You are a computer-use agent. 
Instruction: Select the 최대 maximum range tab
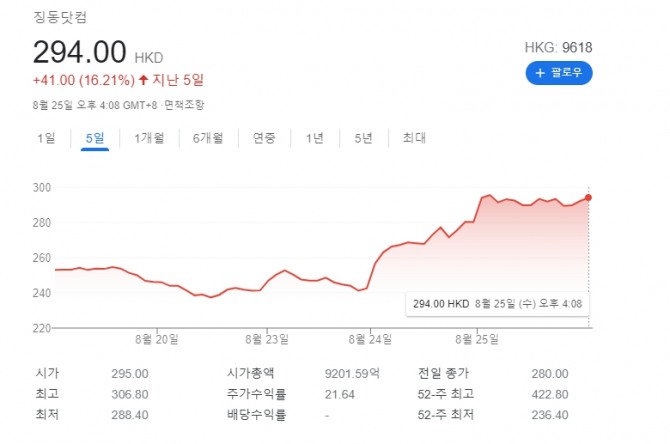click(x=413, y=138)
